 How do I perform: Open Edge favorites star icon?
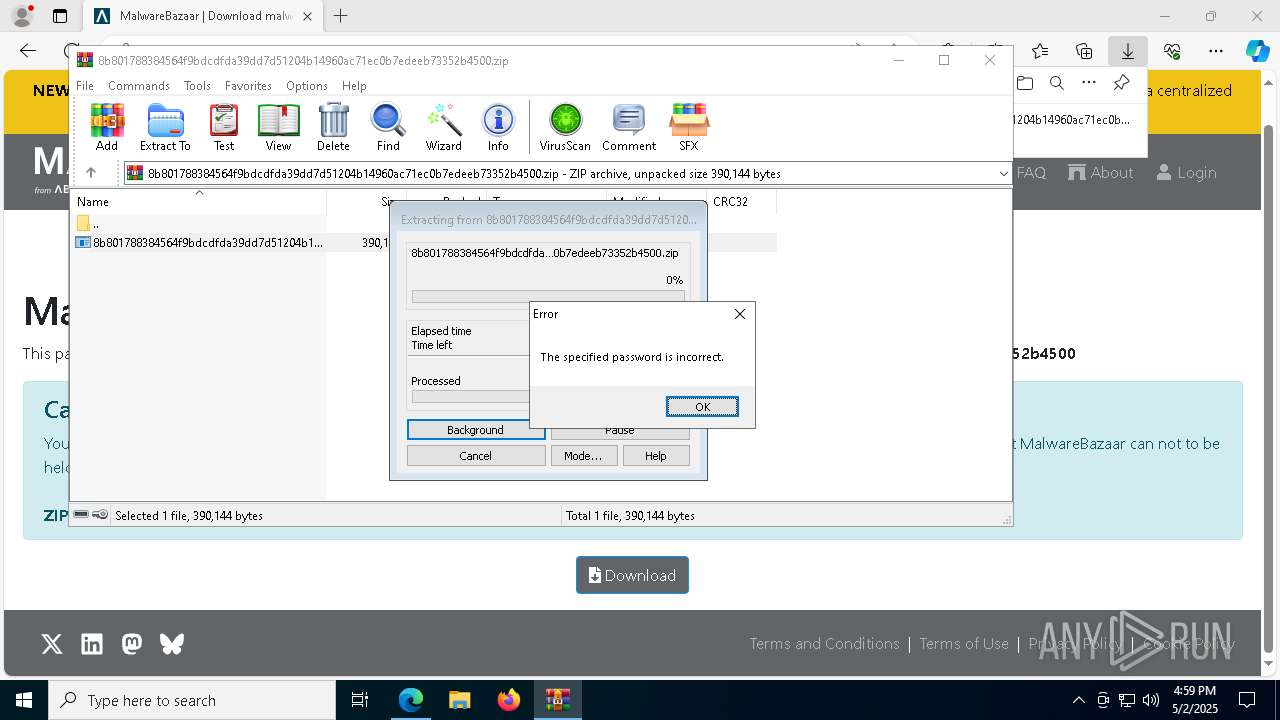pos(1040,51)
